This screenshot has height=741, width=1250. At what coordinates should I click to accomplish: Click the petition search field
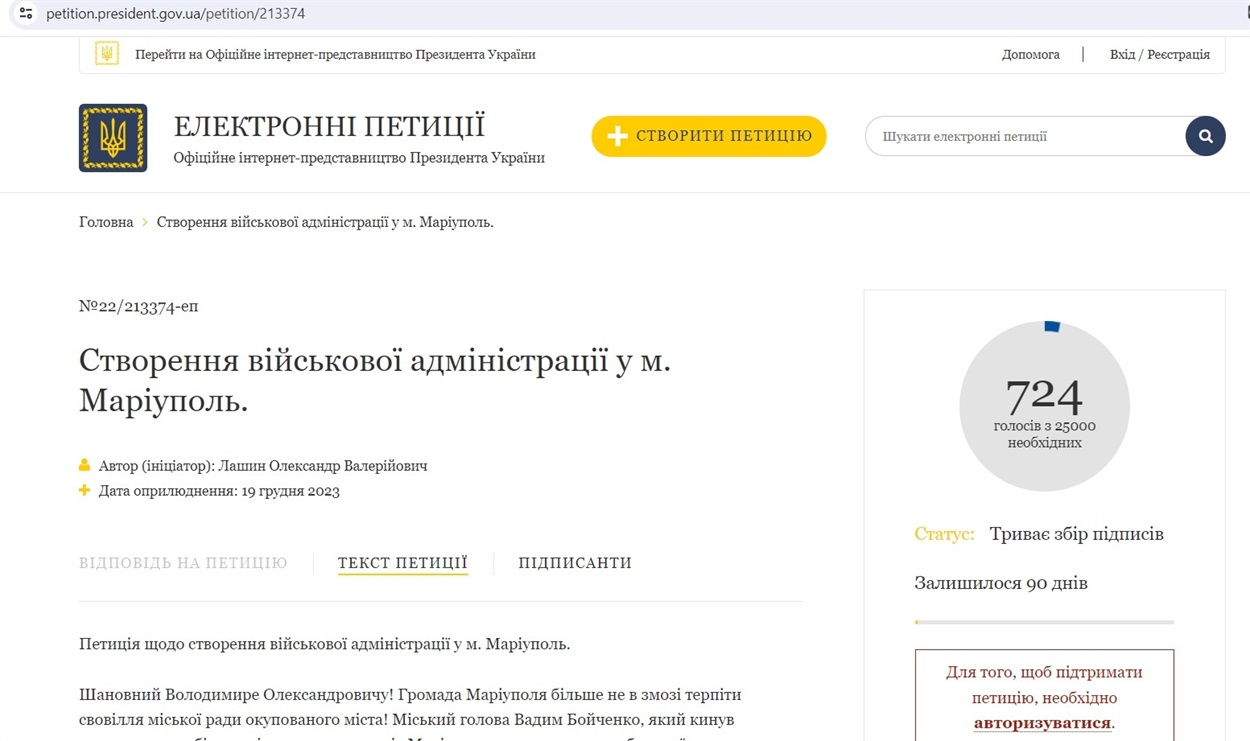point(1025,136)
